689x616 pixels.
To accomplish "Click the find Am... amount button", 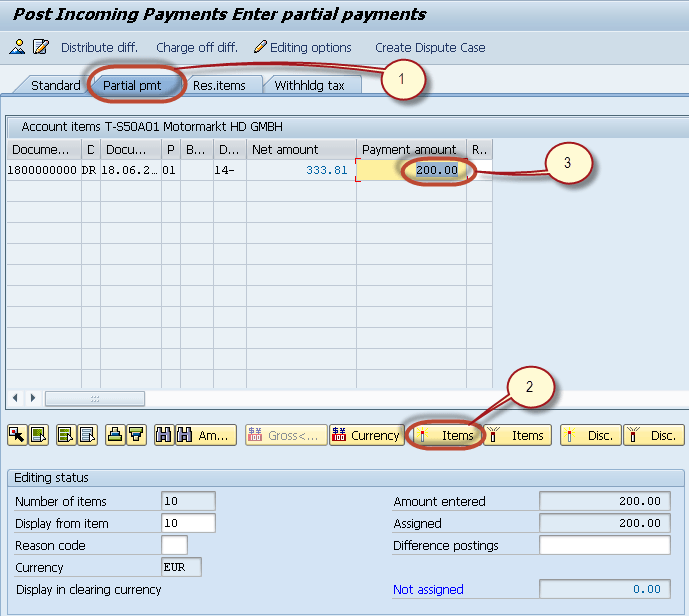I will (x=206, y=435).
